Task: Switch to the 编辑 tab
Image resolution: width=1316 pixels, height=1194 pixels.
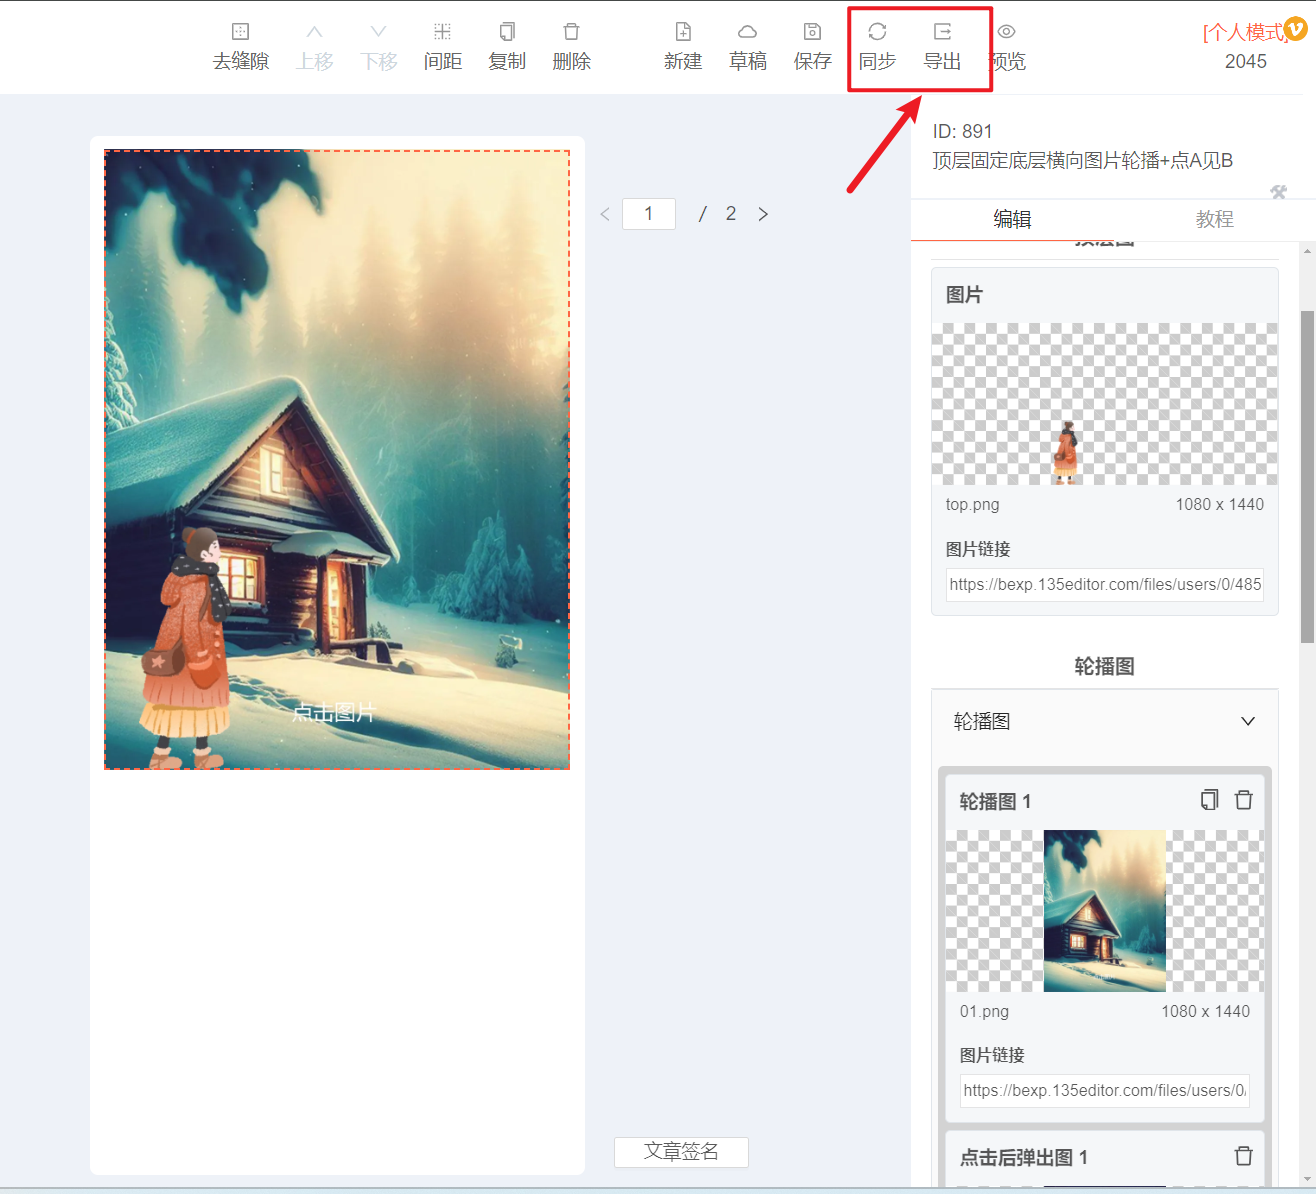Action: (x=1012, y=219)
